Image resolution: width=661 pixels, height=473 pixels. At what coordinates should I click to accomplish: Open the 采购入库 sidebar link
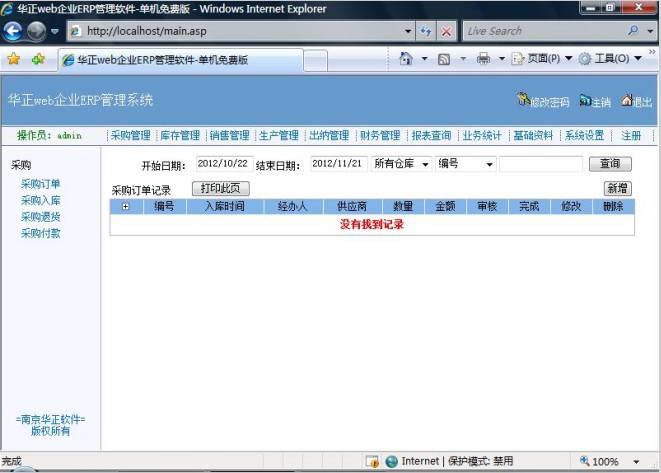(x=41, y=200)
